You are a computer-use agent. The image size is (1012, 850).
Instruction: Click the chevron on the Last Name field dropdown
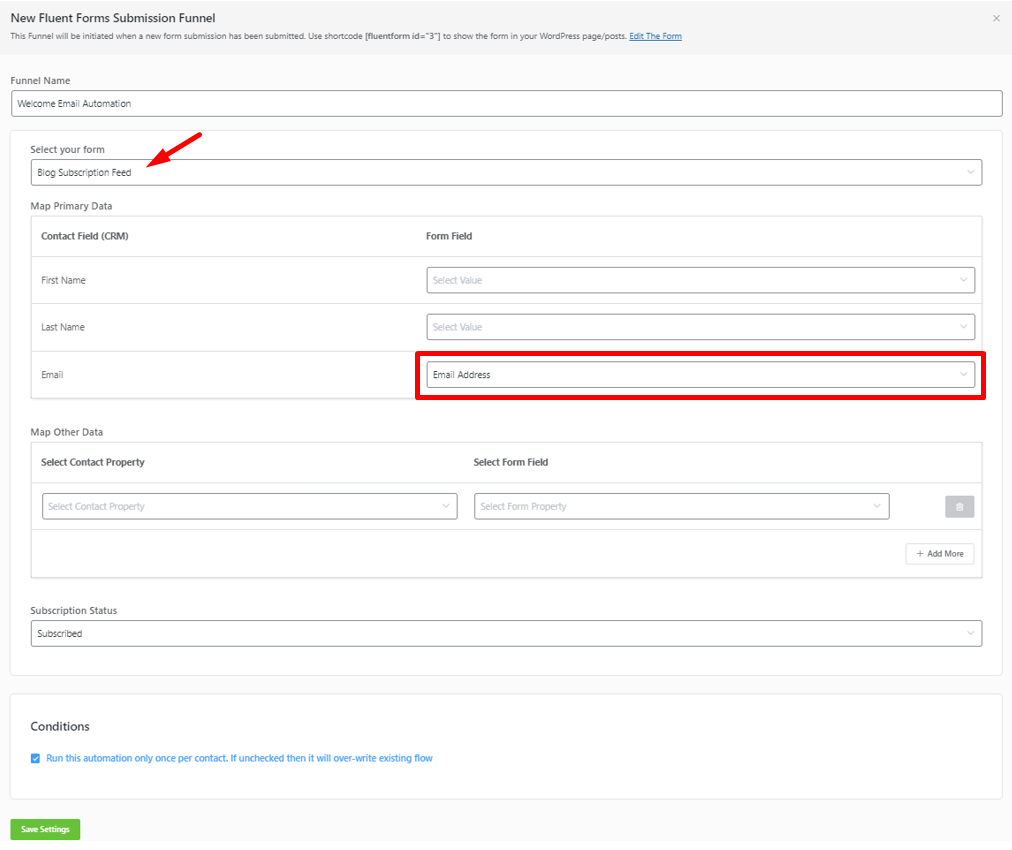point(963,326)
